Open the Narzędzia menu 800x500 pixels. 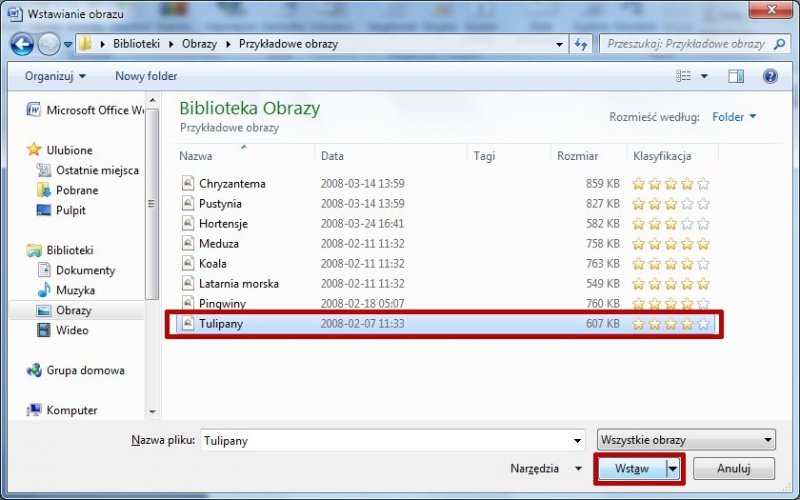pos(546,468)
